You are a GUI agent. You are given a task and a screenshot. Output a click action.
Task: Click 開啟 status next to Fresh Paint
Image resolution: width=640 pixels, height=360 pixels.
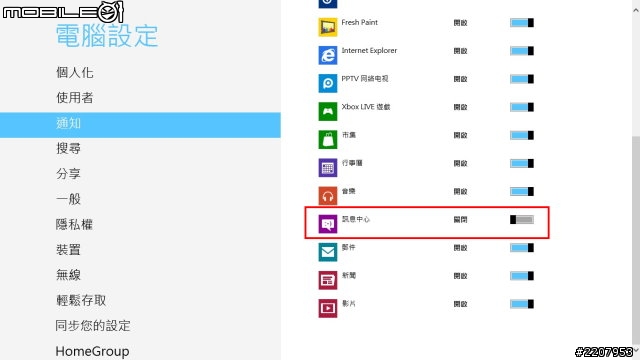(460, 23)
